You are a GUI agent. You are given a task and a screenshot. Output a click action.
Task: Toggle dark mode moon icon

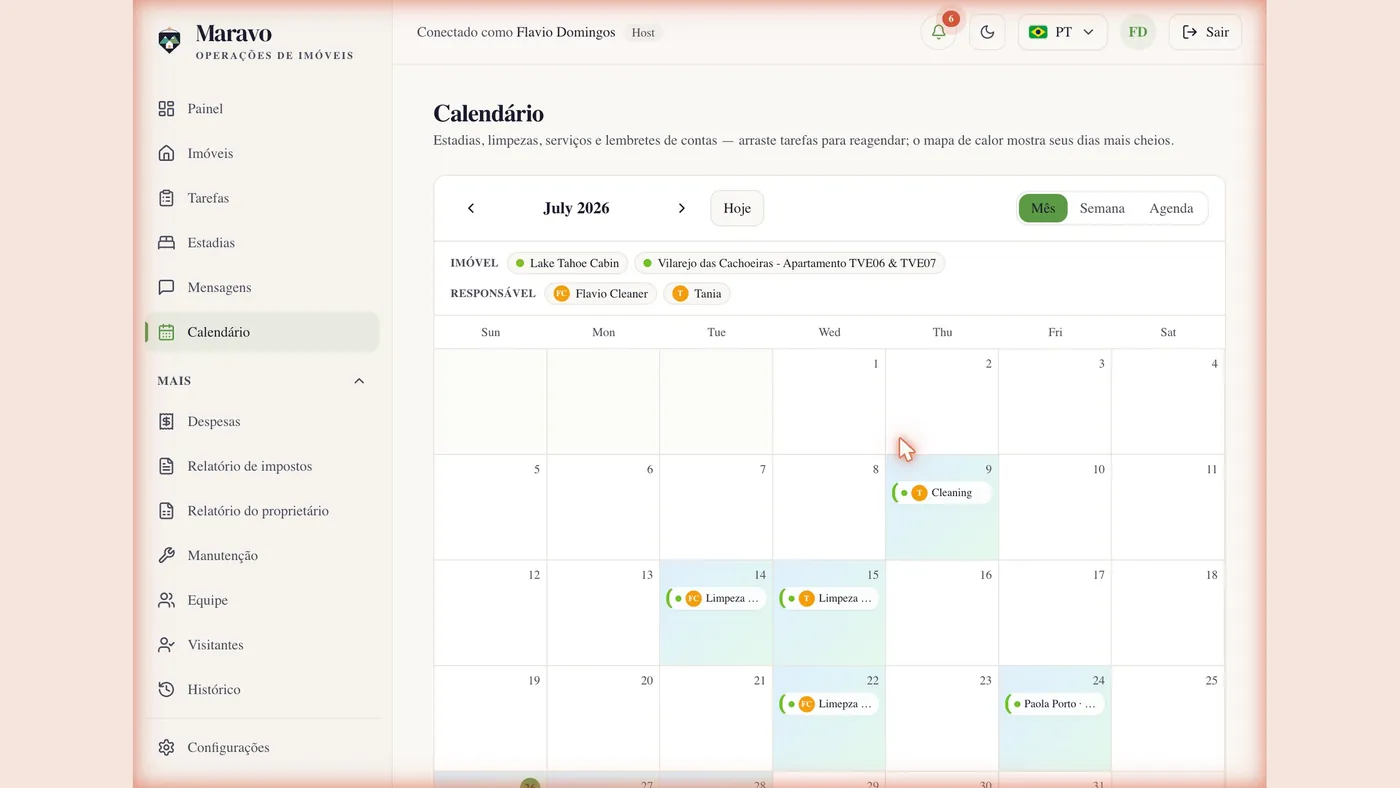coord(987,32)
